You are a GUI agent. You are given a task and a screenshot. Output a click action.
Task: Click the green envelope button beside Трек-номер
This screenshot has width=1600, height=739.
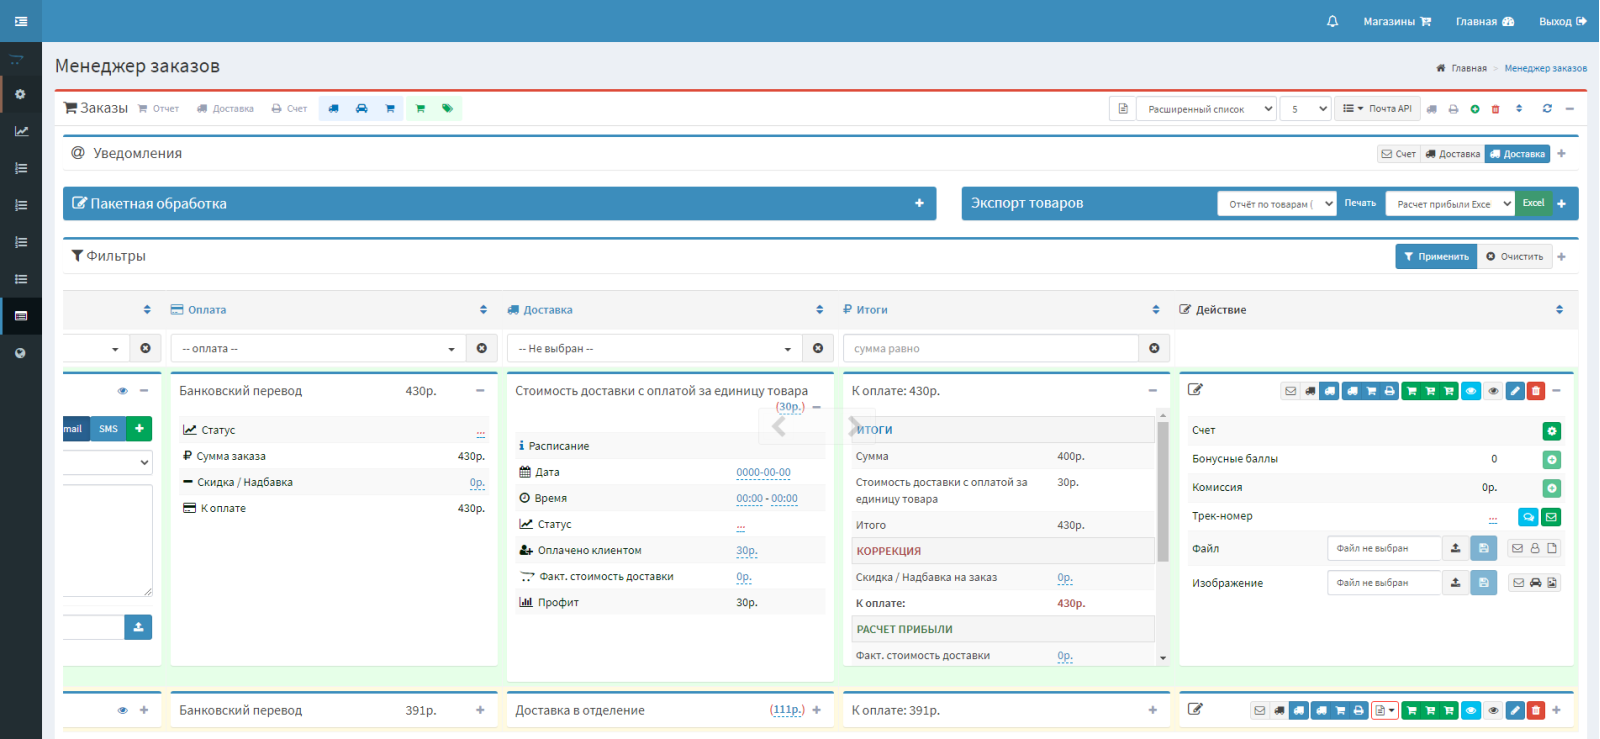(1551, 517)
